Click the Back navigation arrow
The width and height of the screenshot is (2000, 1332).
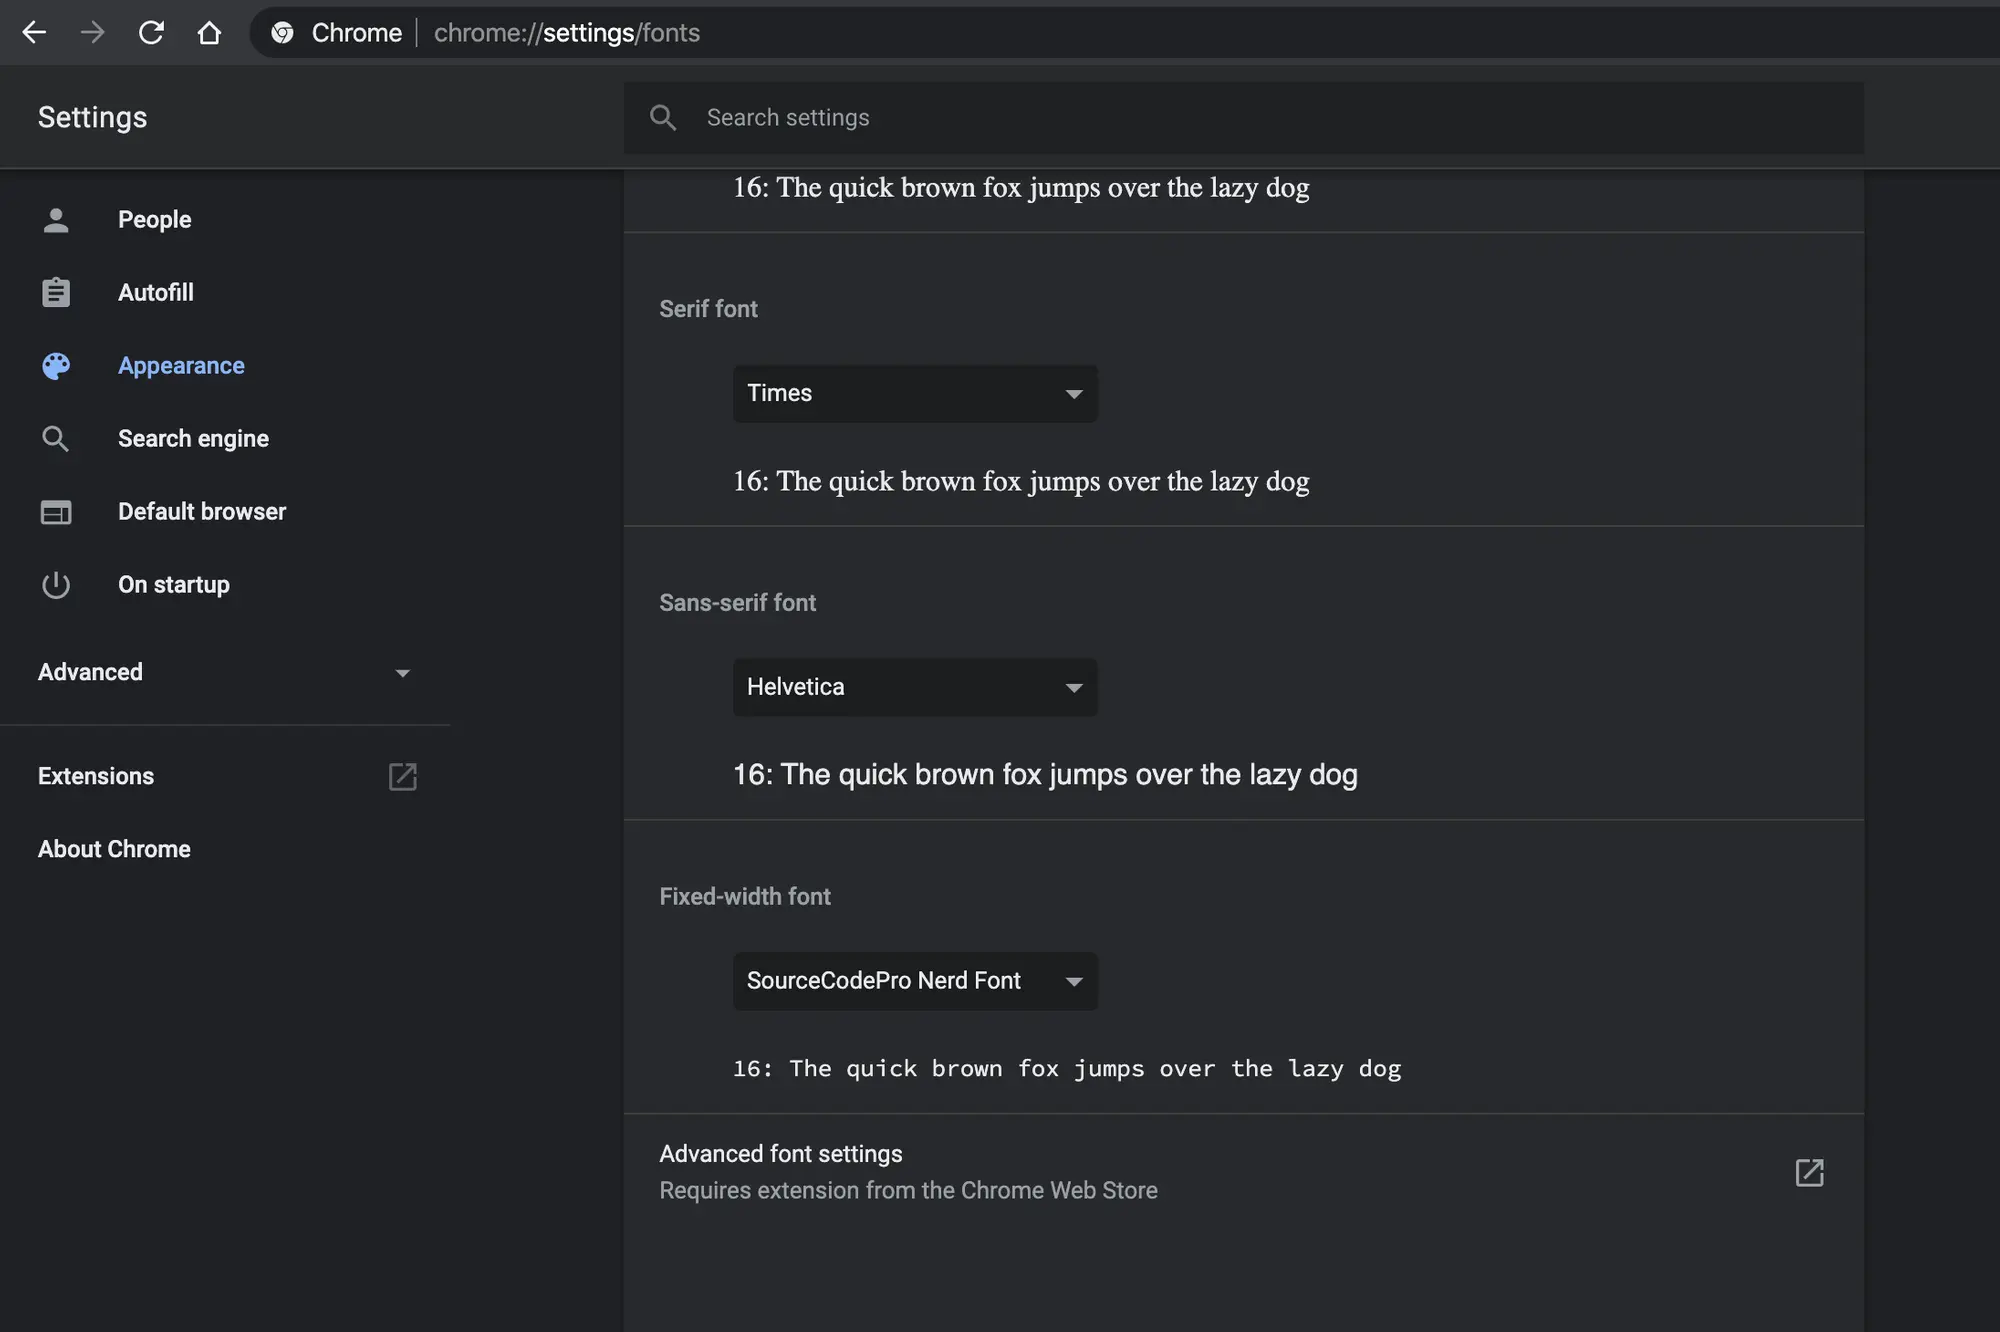[x=33, y=33]
